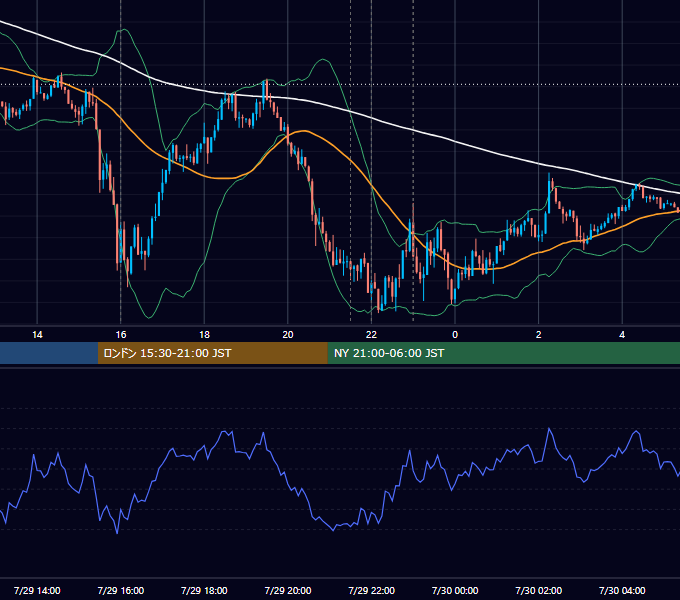Click hour label 20 on price chart axis
The width and height of the screenshot is (680, 600).
point(288,335)
